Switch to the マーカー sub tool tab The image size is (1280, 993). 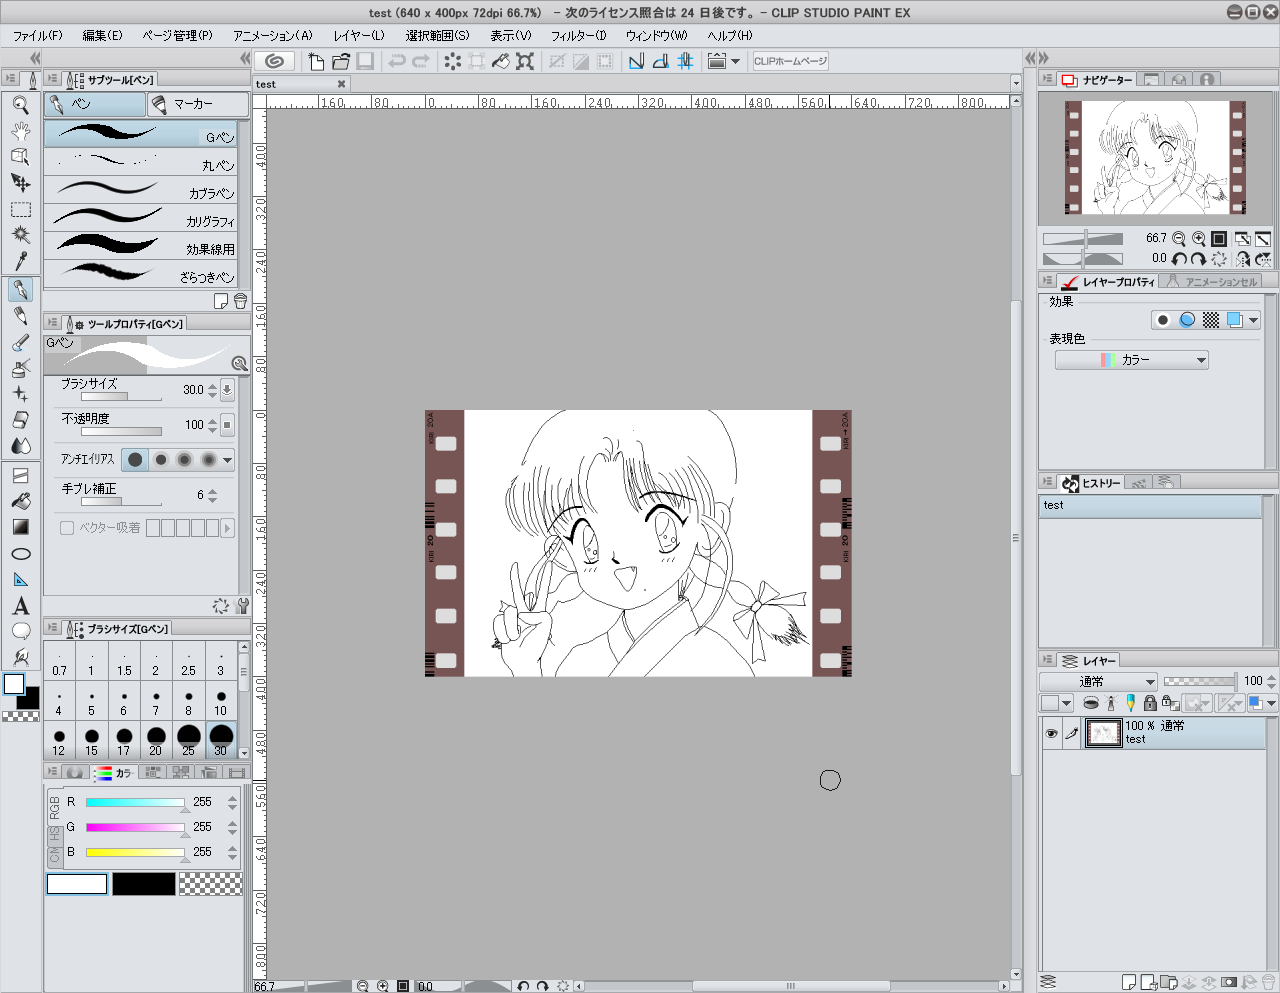(x=197, y=104)
